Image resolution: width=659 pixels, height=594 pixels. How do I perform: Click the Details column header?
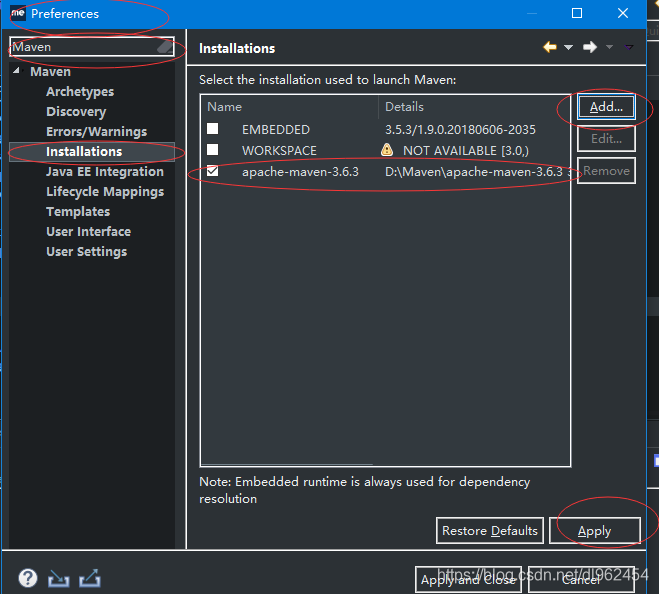(x=474, y=107)
